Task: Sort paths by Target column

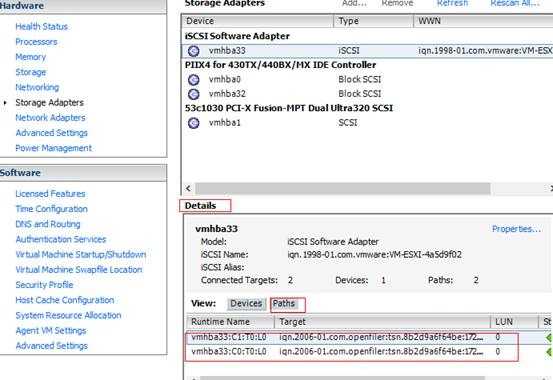Action: [x=383, y=322]
